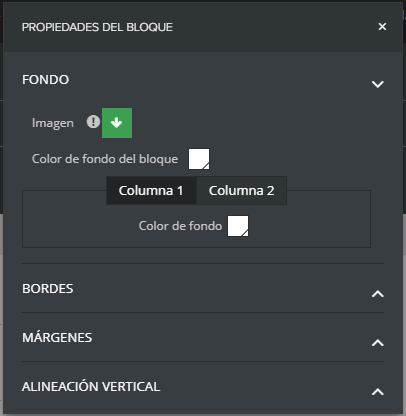Switch to the Columna 1 tab
Image resolution: width=406 pixels, height=416 pixels.
click(x=151, y=191)
